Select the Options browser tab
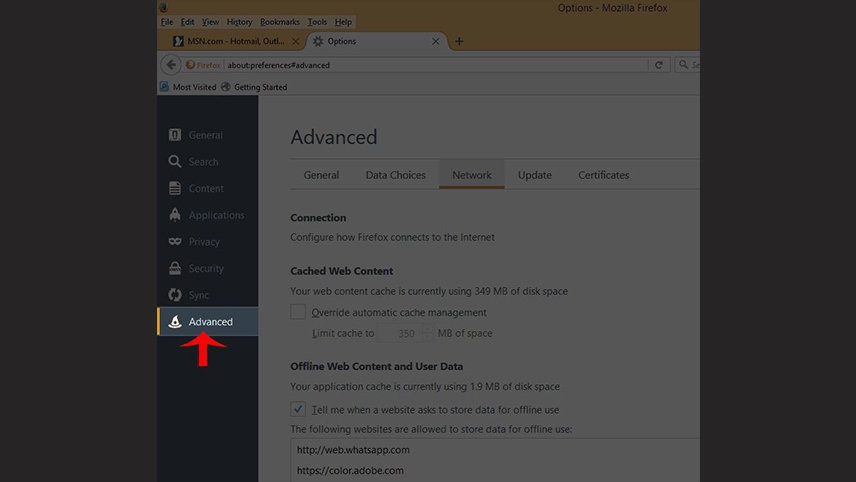856x482 pixels. click(377, 41)
